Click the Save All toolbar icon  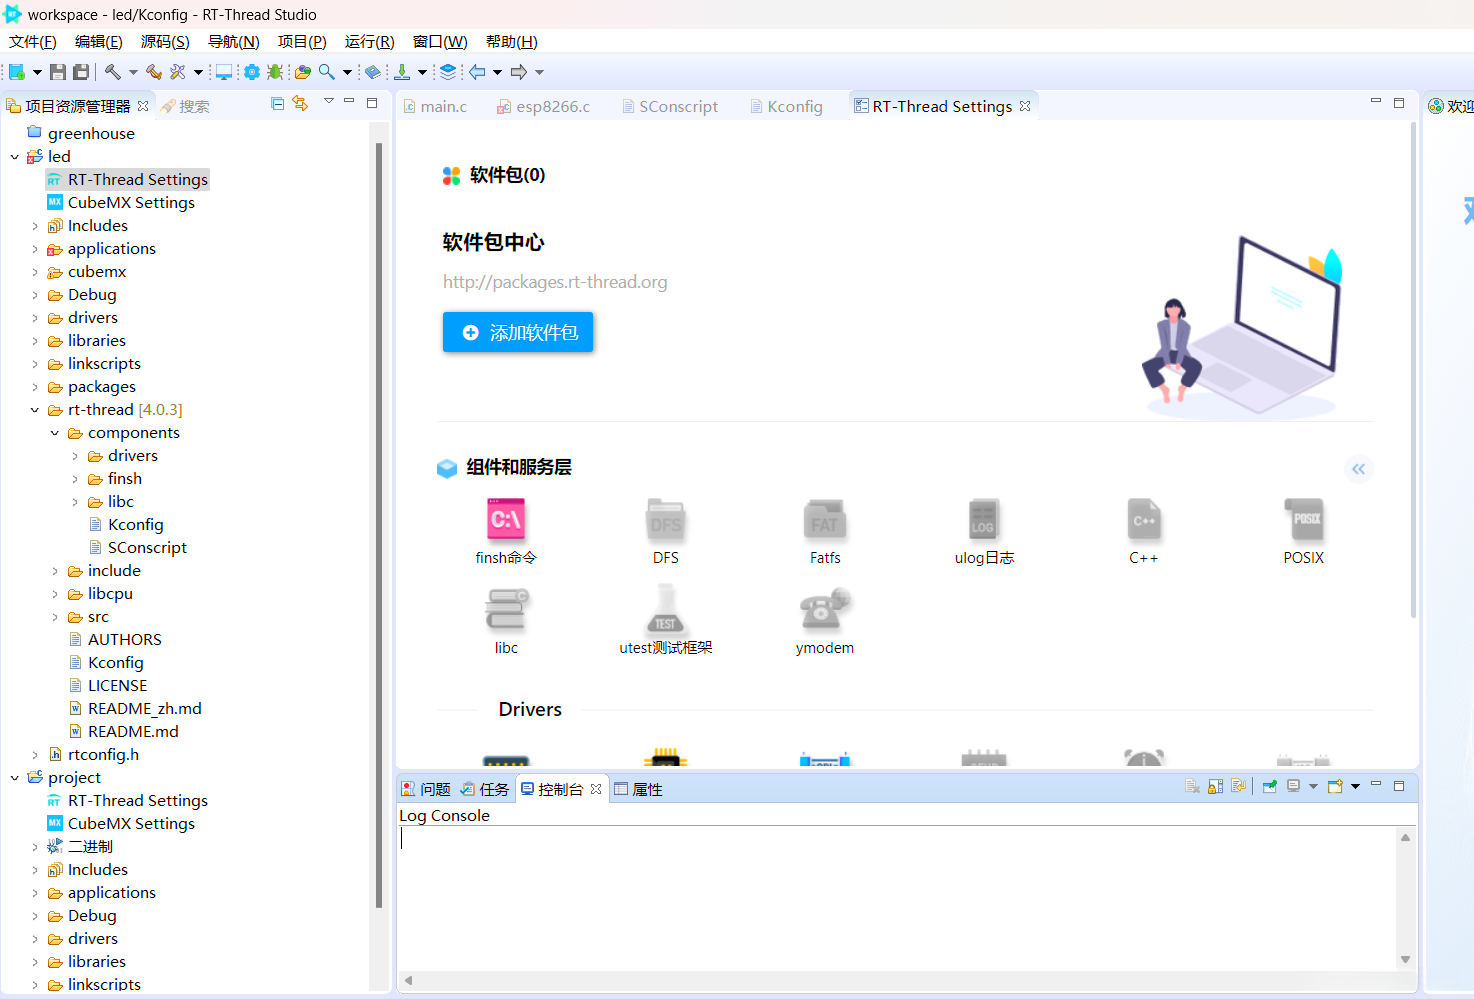(81, 72)
